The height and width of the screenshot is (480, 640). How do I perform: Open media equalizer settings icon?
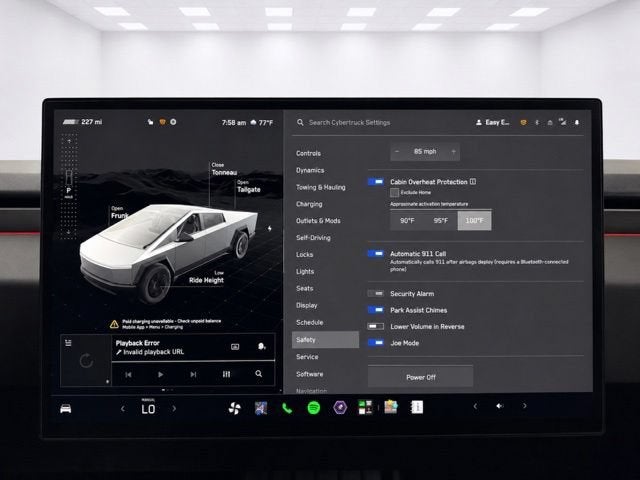pos(227,374)
